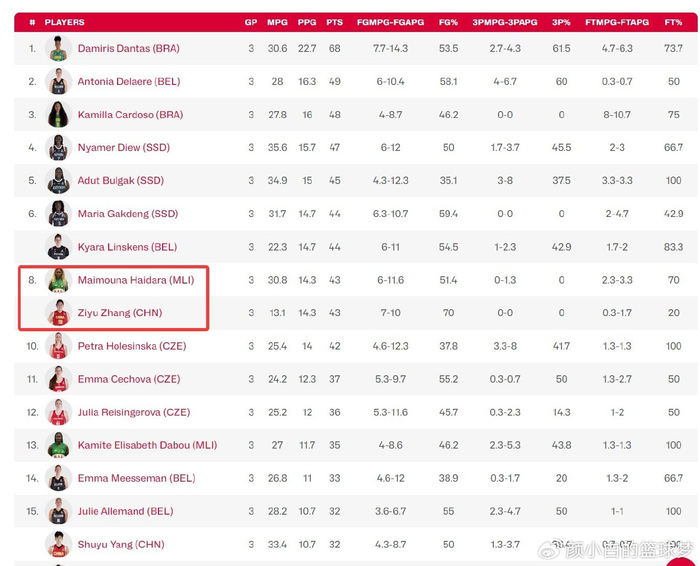Image resolution: width=700 pixels, height=566 pixels.
Task: Click the 3P% column header
Action: point(561,22)
